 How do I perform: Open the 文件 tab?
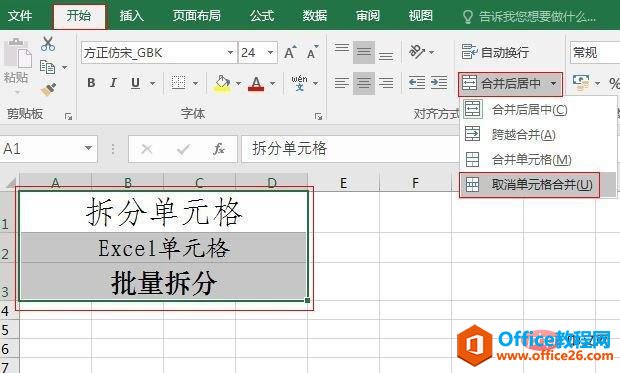(20, 16)
